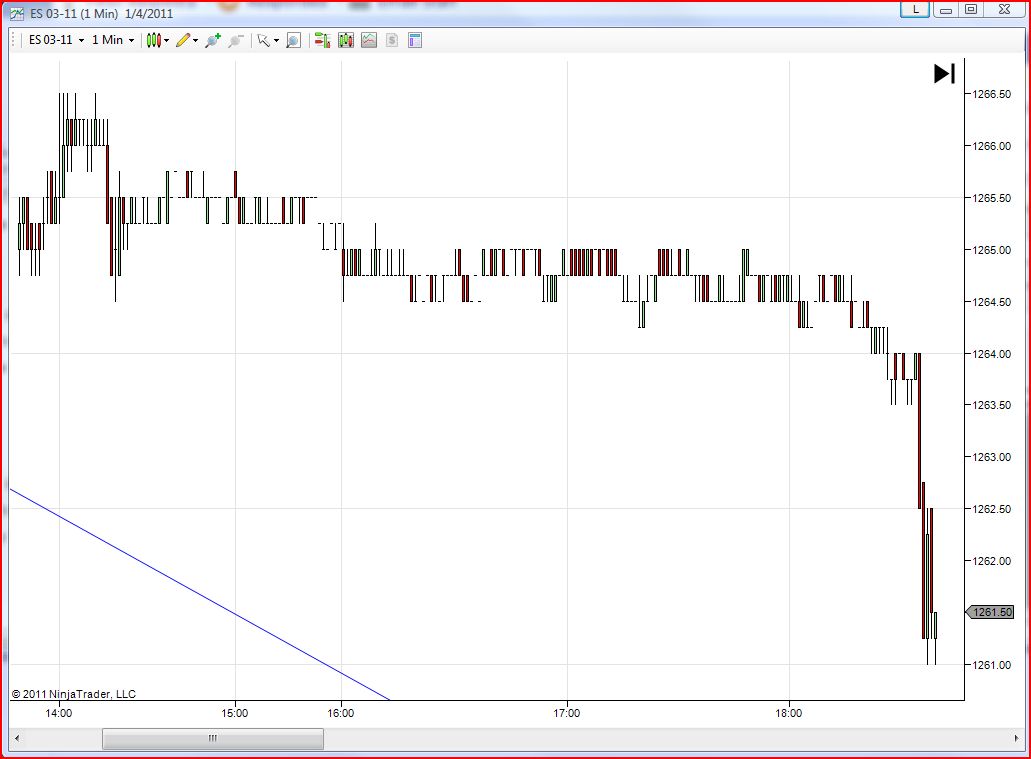Click the chart icon in the title bar

pos(17,14)
